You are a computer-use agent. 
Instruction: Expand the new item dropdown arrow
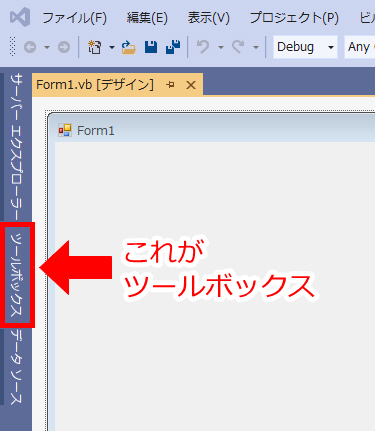112,47
